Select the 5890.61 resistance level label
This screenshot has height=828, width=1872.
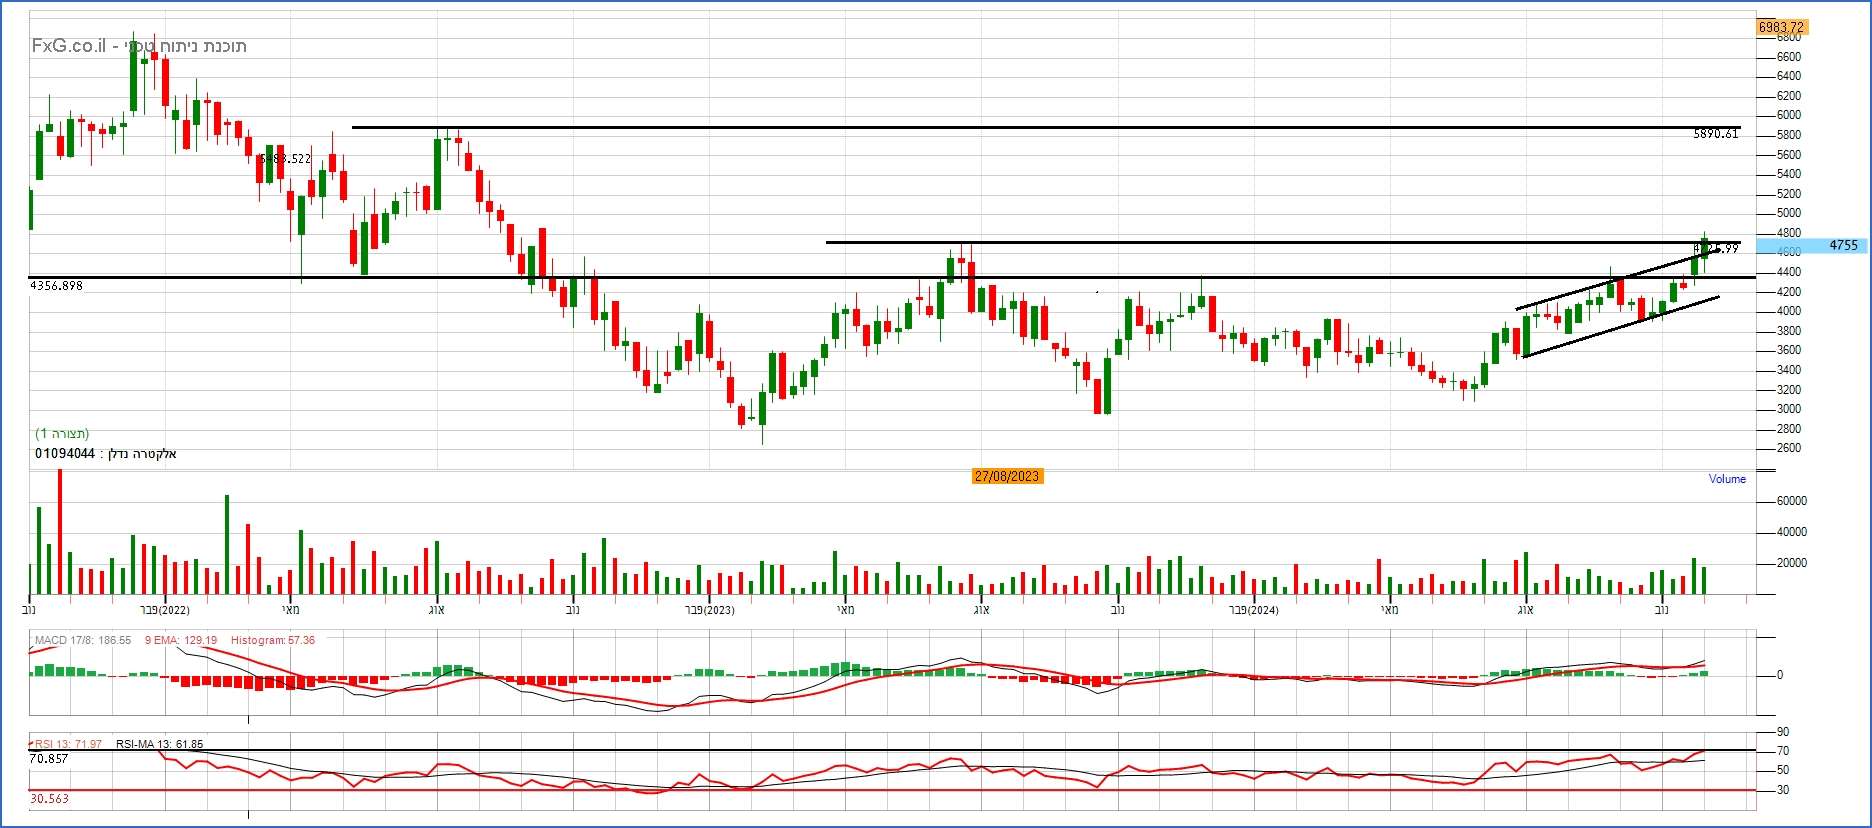point(1716,134)
